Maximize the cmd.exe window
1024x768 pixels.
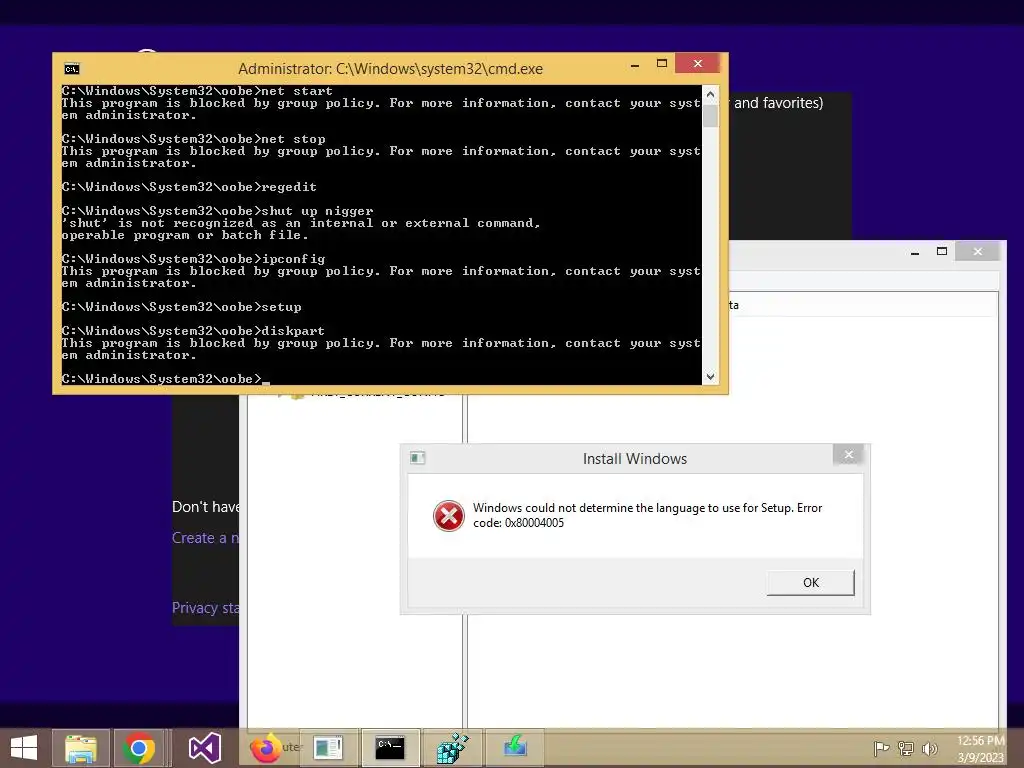(x=662, y=63)
